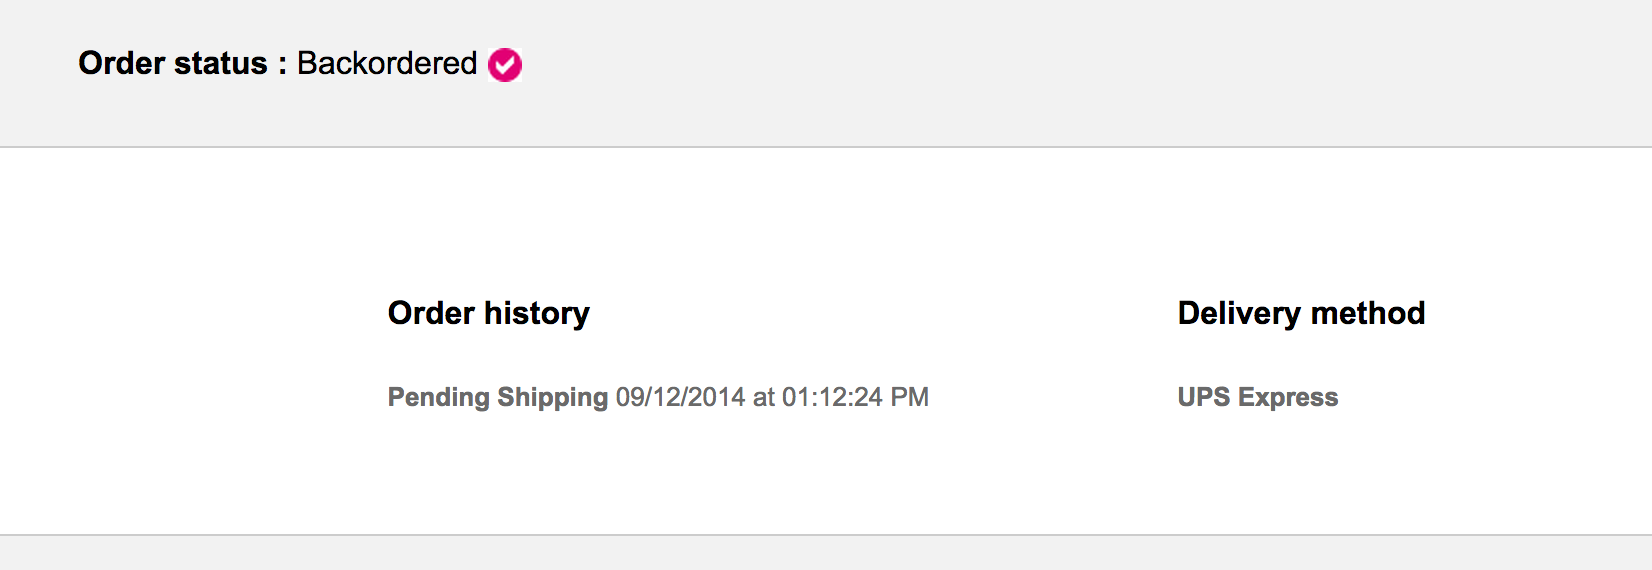The image size is (1652, 570).
Task: Click the date 09/12/2014
Action: click(680, 397)
